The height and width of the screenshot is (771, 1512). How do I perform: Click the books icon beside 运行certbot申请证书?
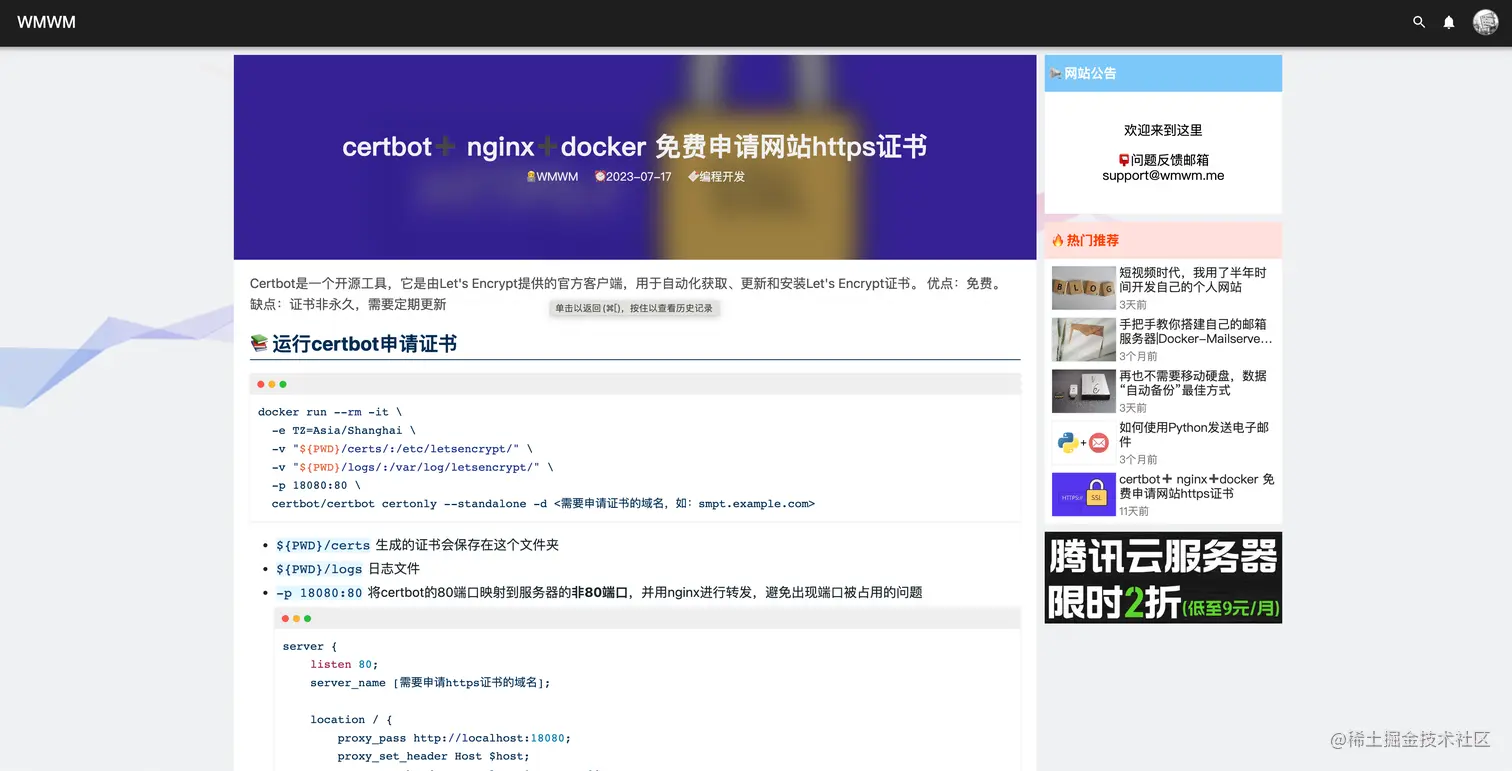259,343
